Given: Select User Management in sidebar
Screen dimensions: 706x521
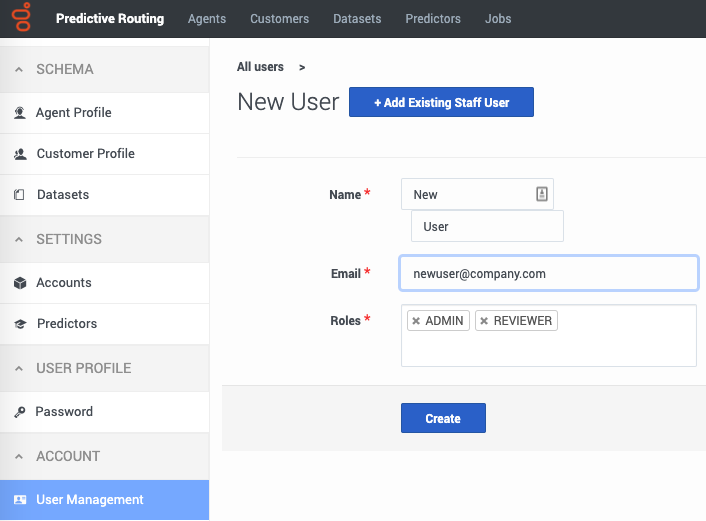Looking at the screenshot, I should (x=104, y=500).
